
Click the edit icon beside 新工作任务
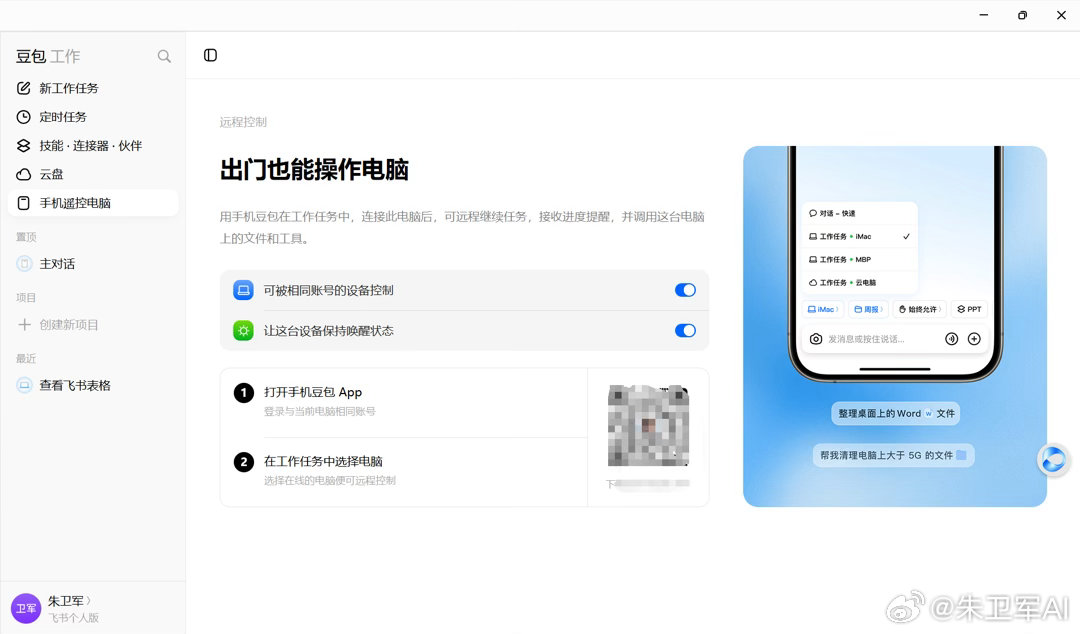[x=23, y=88]
